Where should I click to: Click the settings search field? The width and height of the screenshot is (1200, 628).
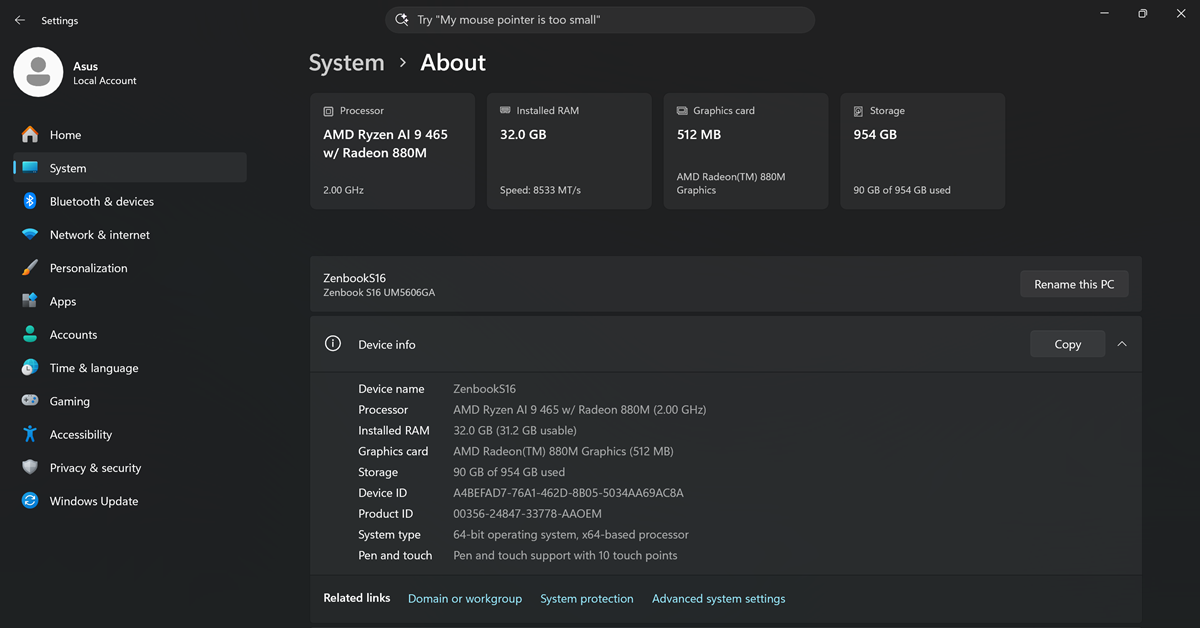pyautogui.click(x=600, y=20)
